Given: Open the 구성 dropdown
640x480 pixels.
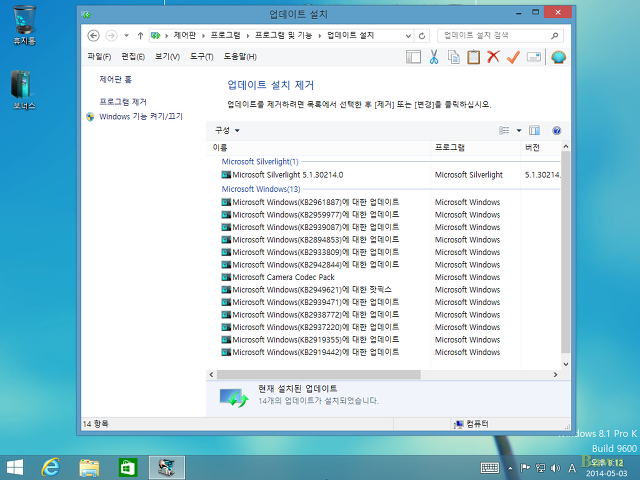Looking at the screenshot, I should point(227,130).
